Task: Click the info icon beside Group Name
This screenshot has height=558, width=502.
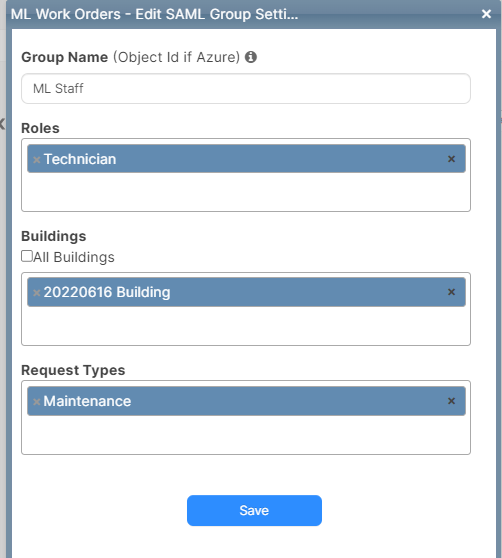Action: click(x=251, y=57)
